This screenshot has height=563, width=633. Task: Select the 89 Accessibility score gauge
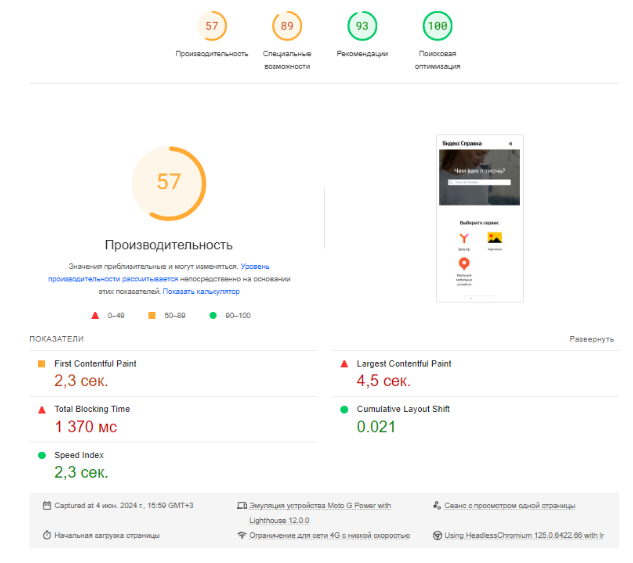287,26
